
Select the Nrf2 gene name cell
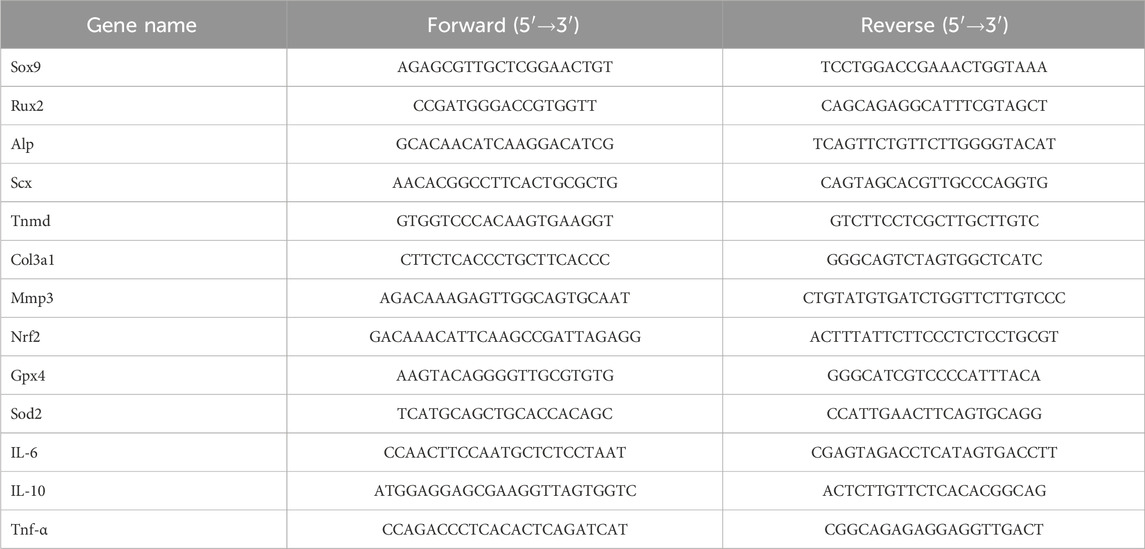(143, 337)
